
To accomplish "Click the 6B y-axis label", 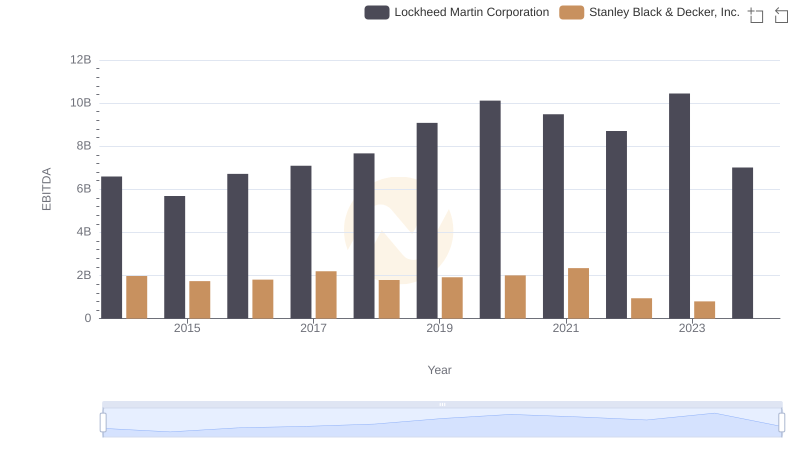I will tap(84, 189).
